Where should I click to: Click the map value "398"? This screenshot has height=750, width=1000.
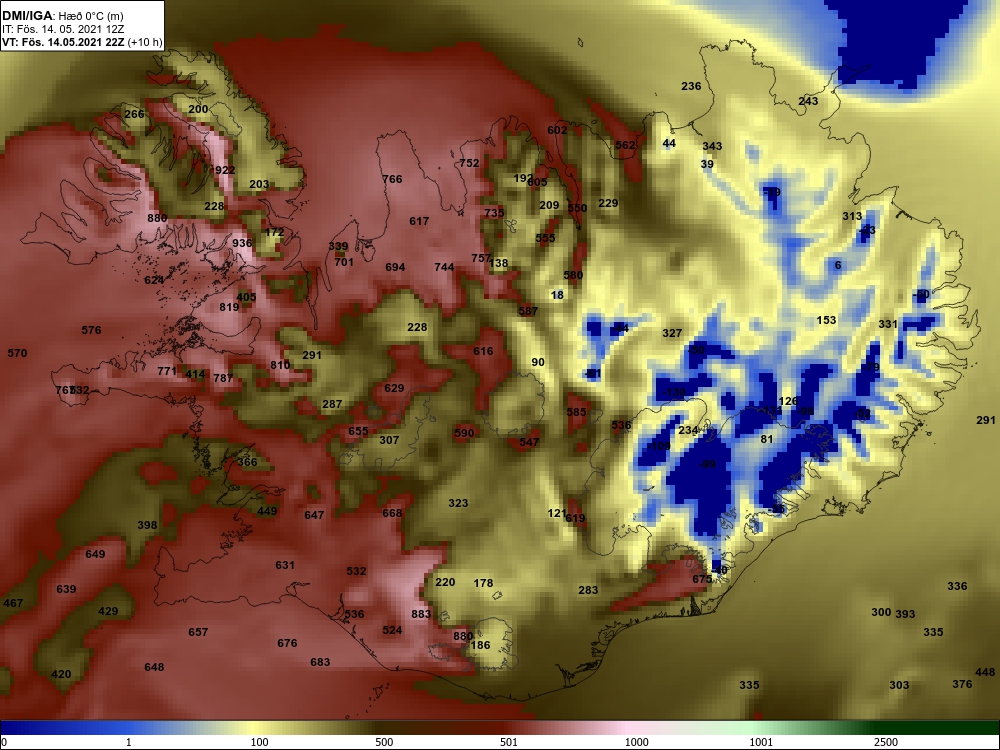click(147, 526)
